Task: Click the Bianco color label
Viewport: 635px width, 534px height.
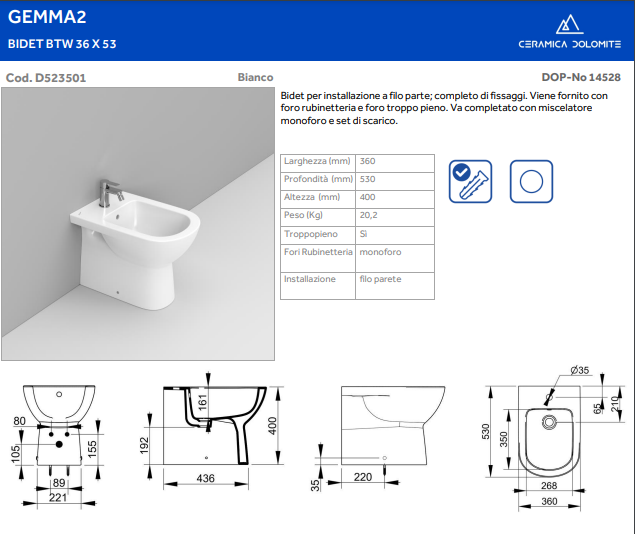Action: click(255, 77)
